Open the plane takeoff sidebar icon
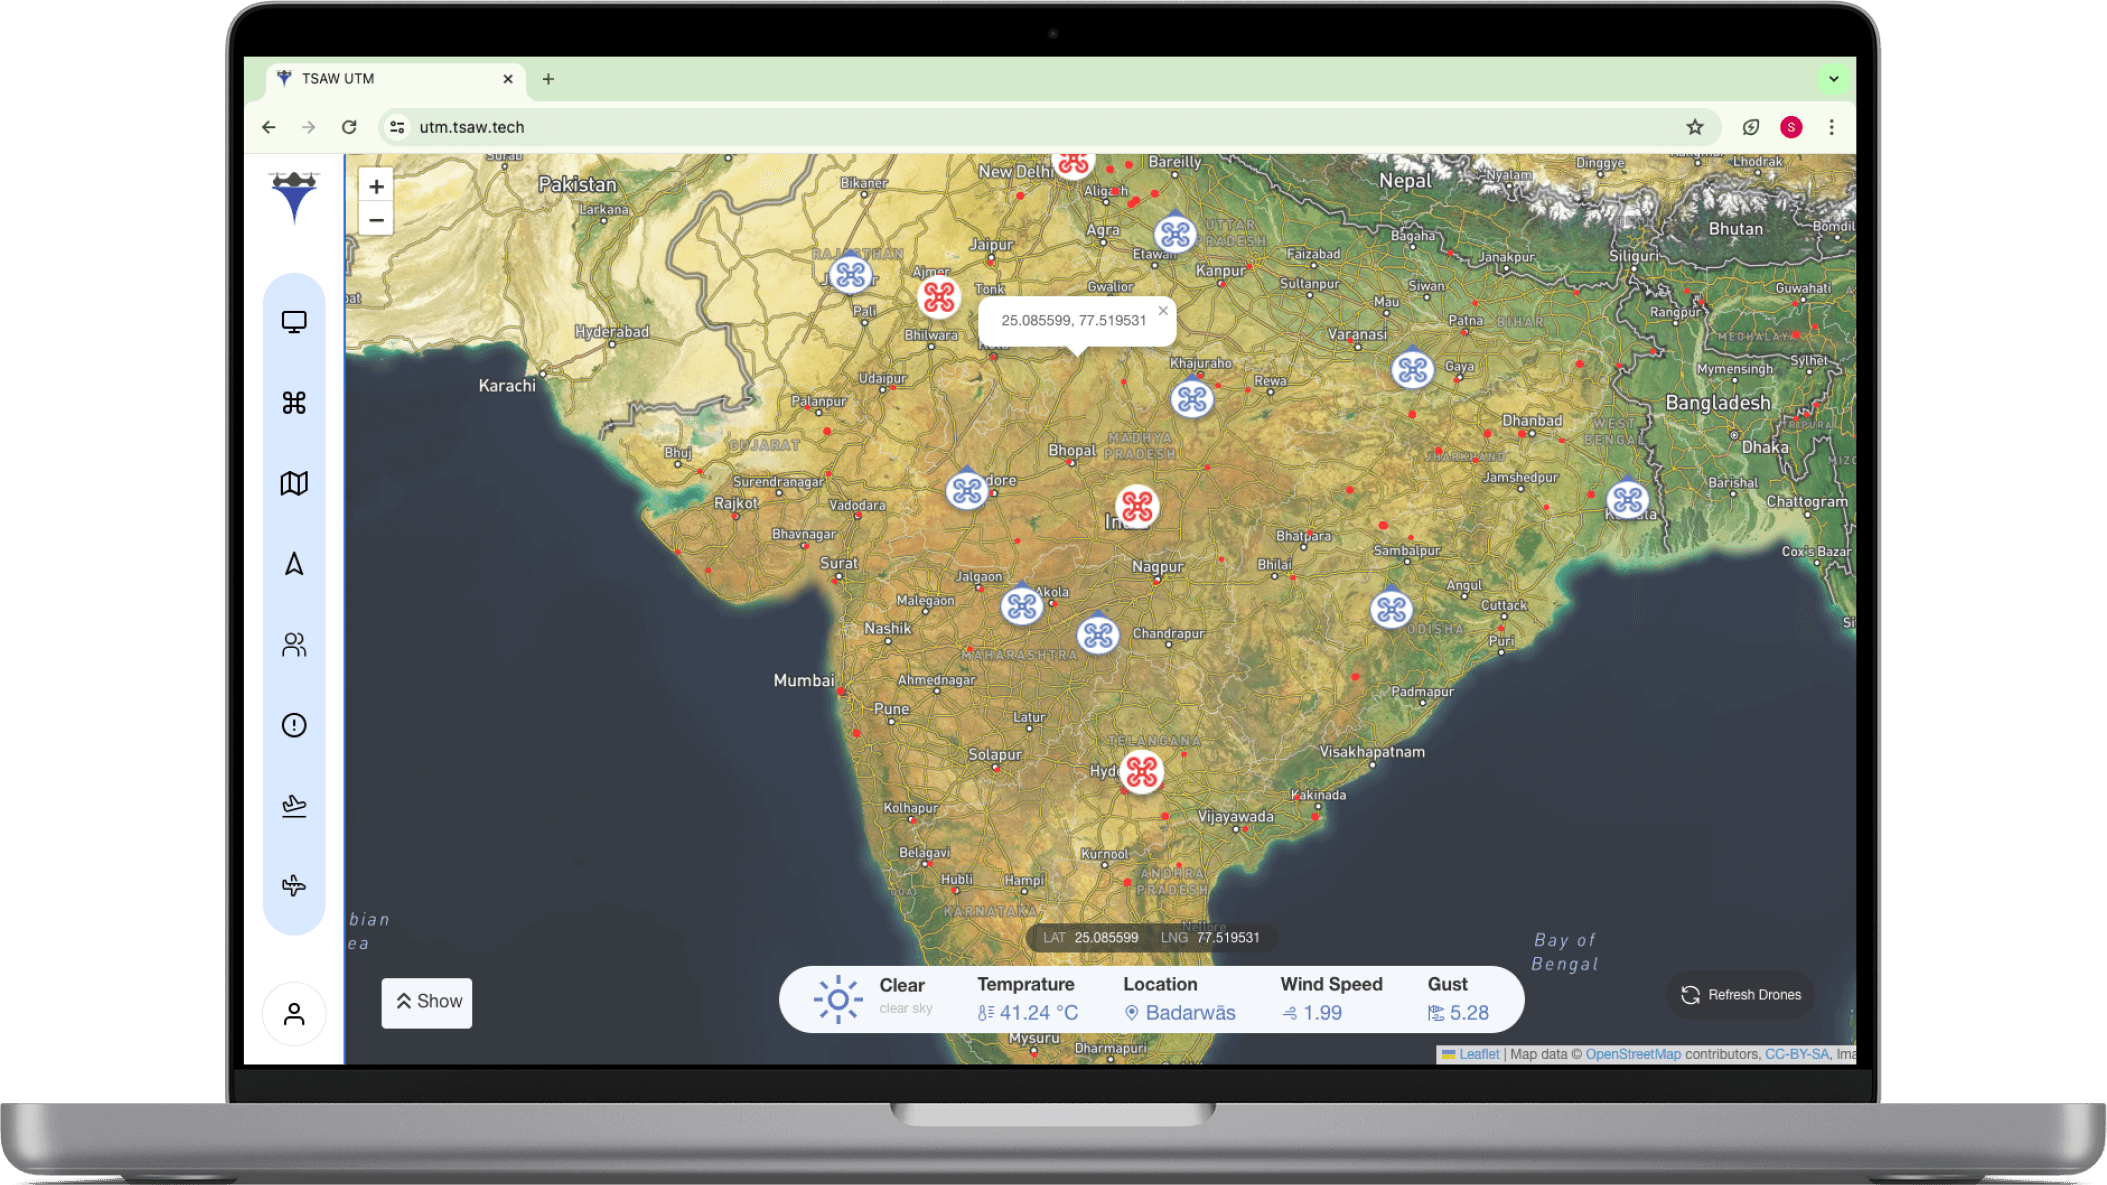2107x1185 pixels. click(x=294, y=805)
